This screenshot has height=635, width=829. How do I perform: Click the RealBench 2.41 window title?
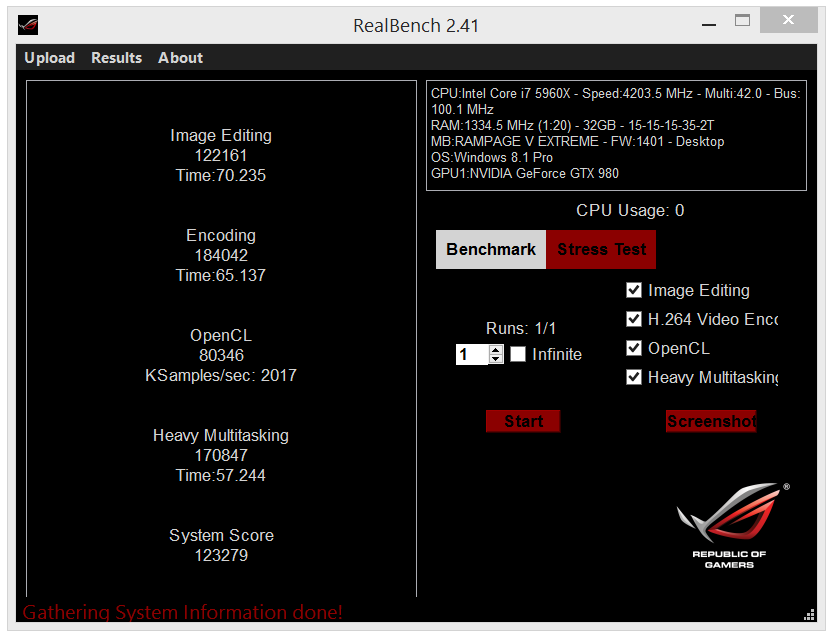416,25
